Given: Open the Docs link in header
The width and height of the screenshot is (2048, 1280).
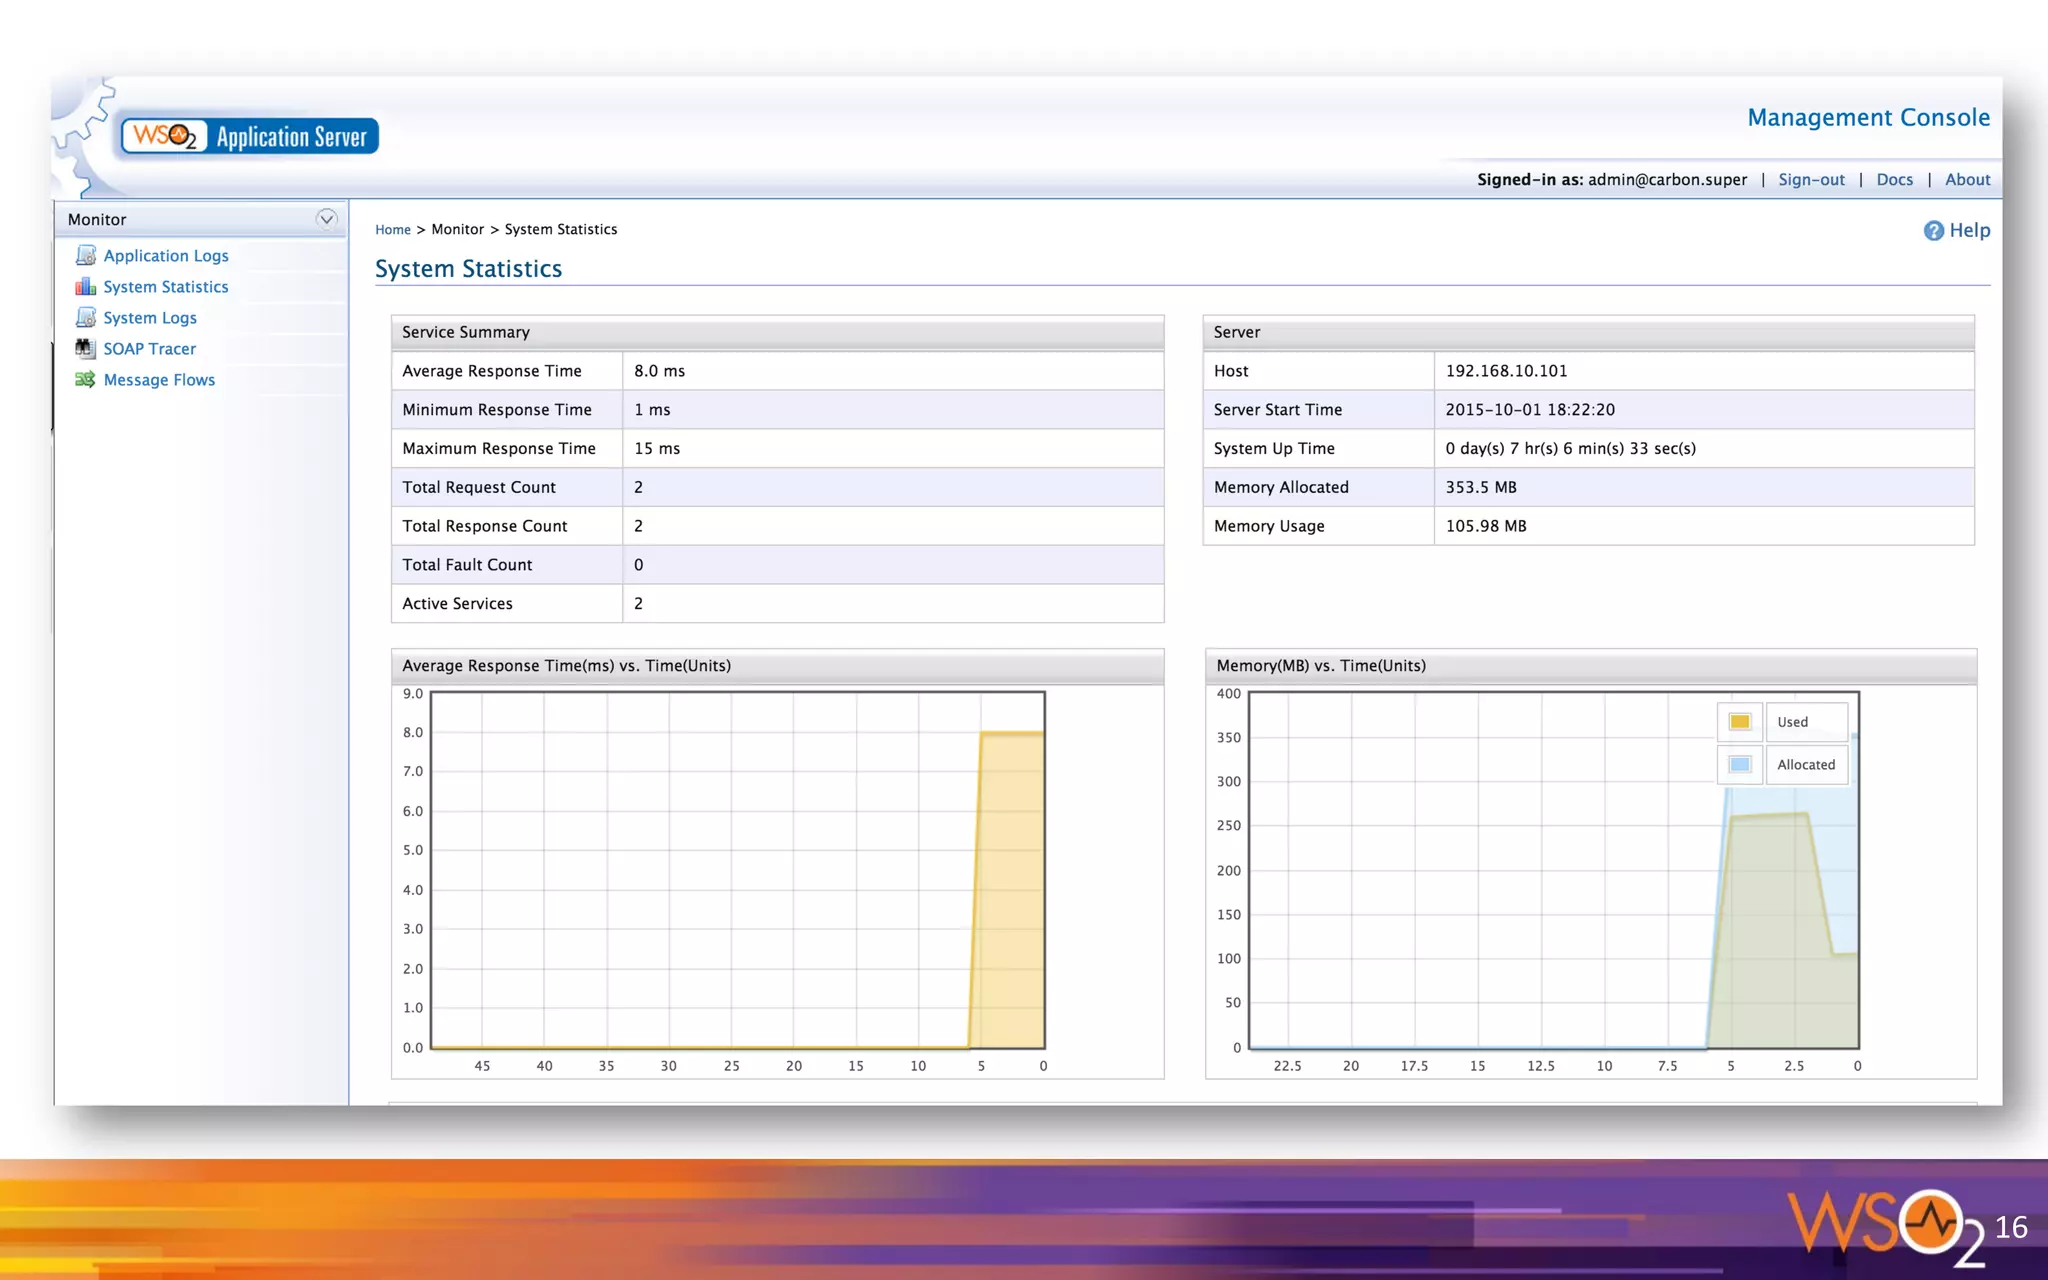Looking at the screenshot, I should [1894, 180].
